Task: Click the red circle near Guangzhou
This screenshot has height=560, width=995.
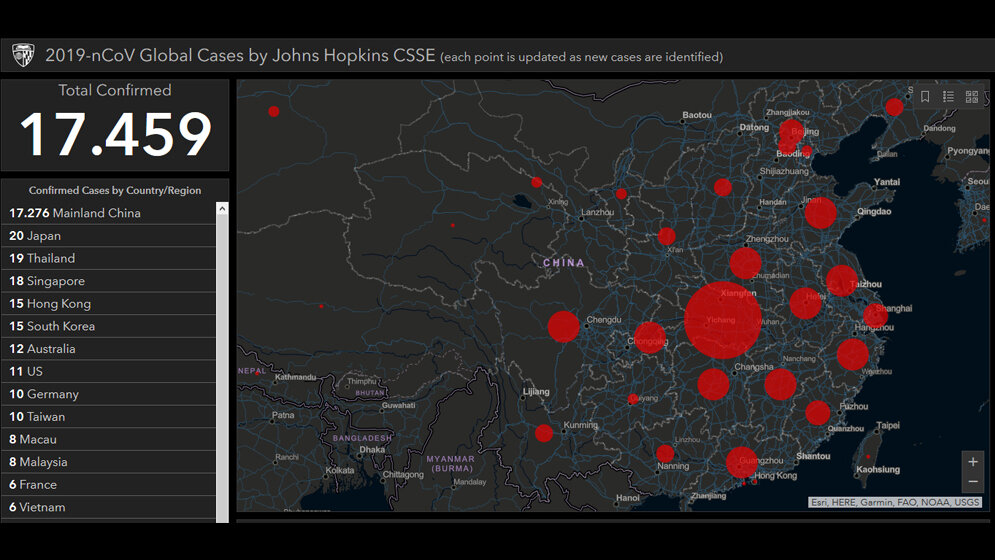Action: tap(742, 462)
